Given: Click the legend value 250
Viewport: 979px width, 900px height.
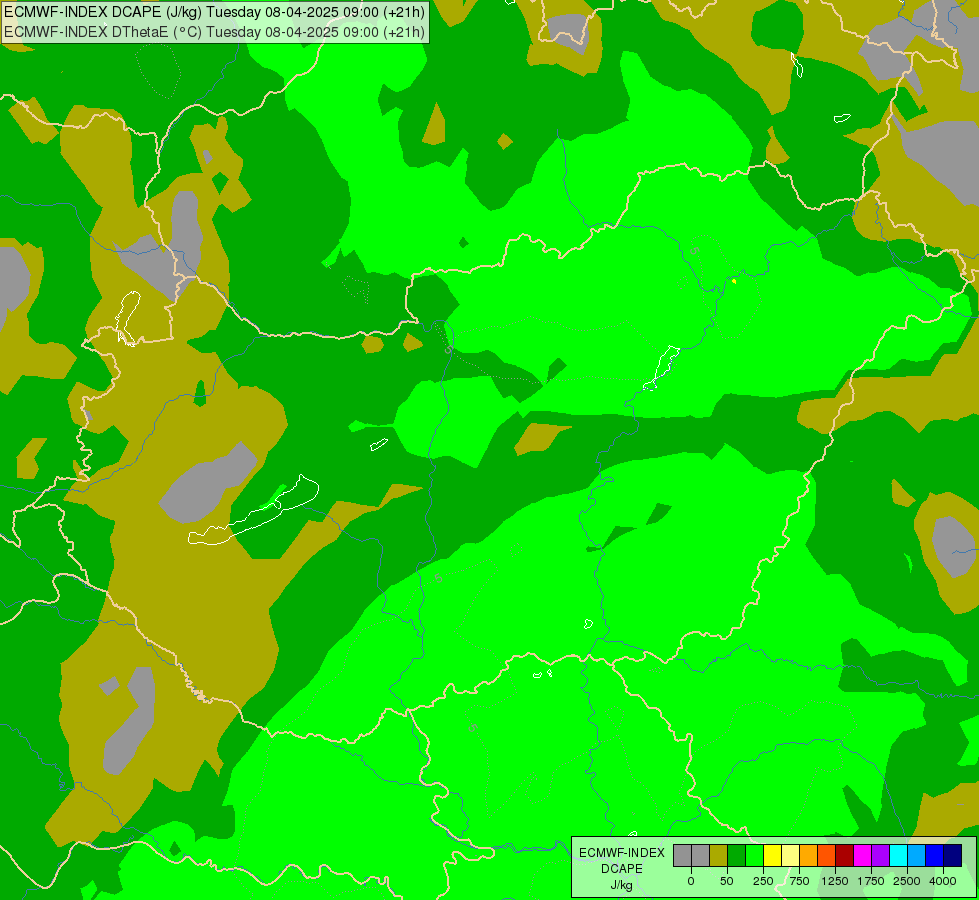Looking at the screenshot, I should click(x=763, y=881).
